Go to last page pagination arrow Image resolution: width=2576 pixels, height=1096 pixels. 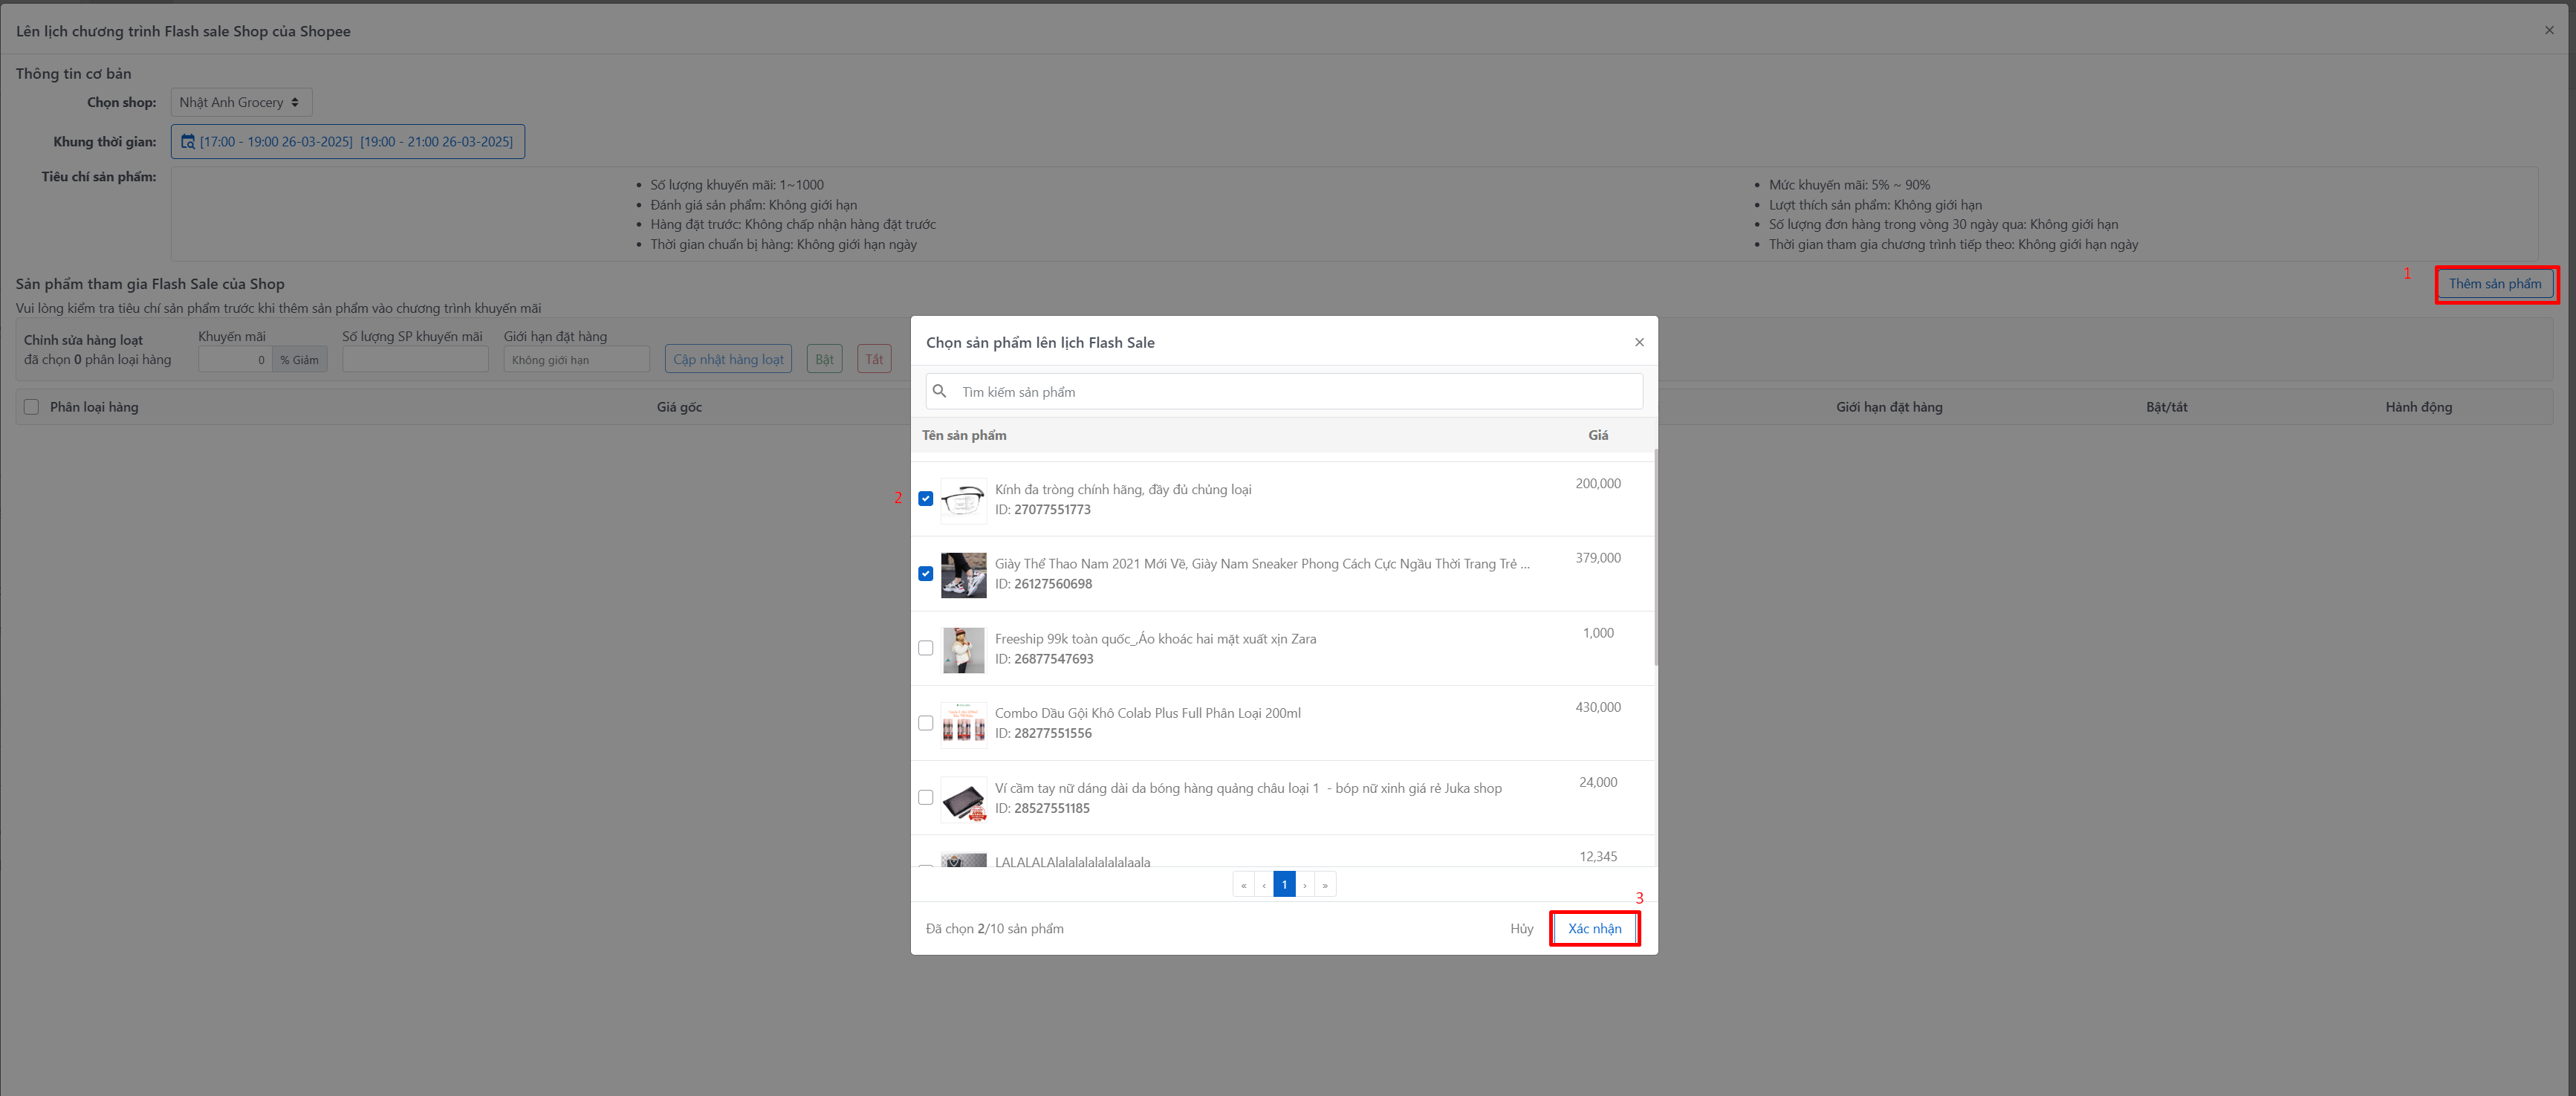[x=1325, y=884]
